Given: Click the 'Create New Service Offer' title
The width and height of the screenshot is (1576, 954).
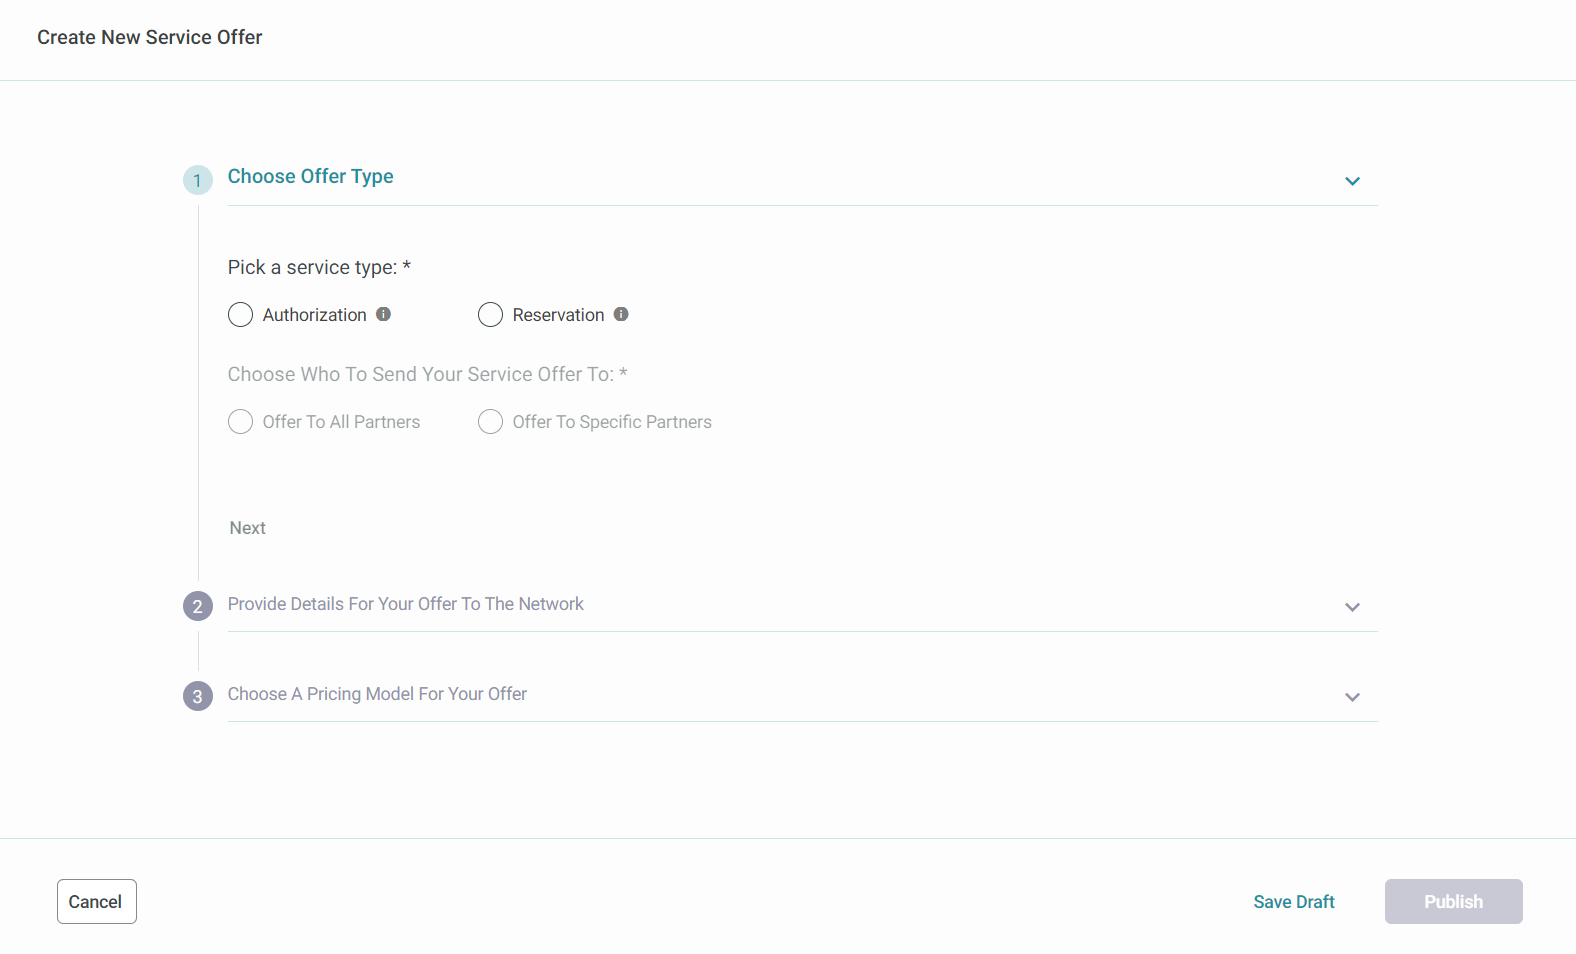Looking at the screenshot, I should 150,37.
